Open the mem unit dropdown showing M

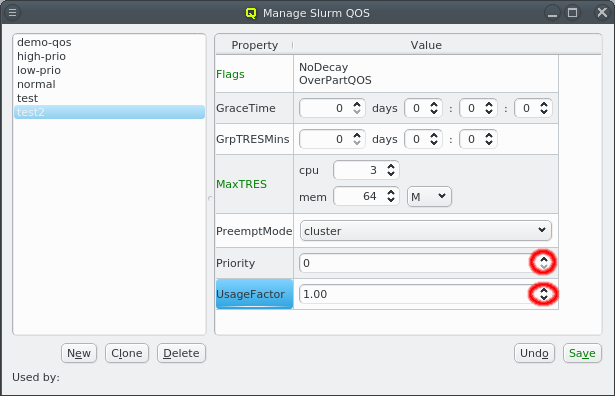429,196
